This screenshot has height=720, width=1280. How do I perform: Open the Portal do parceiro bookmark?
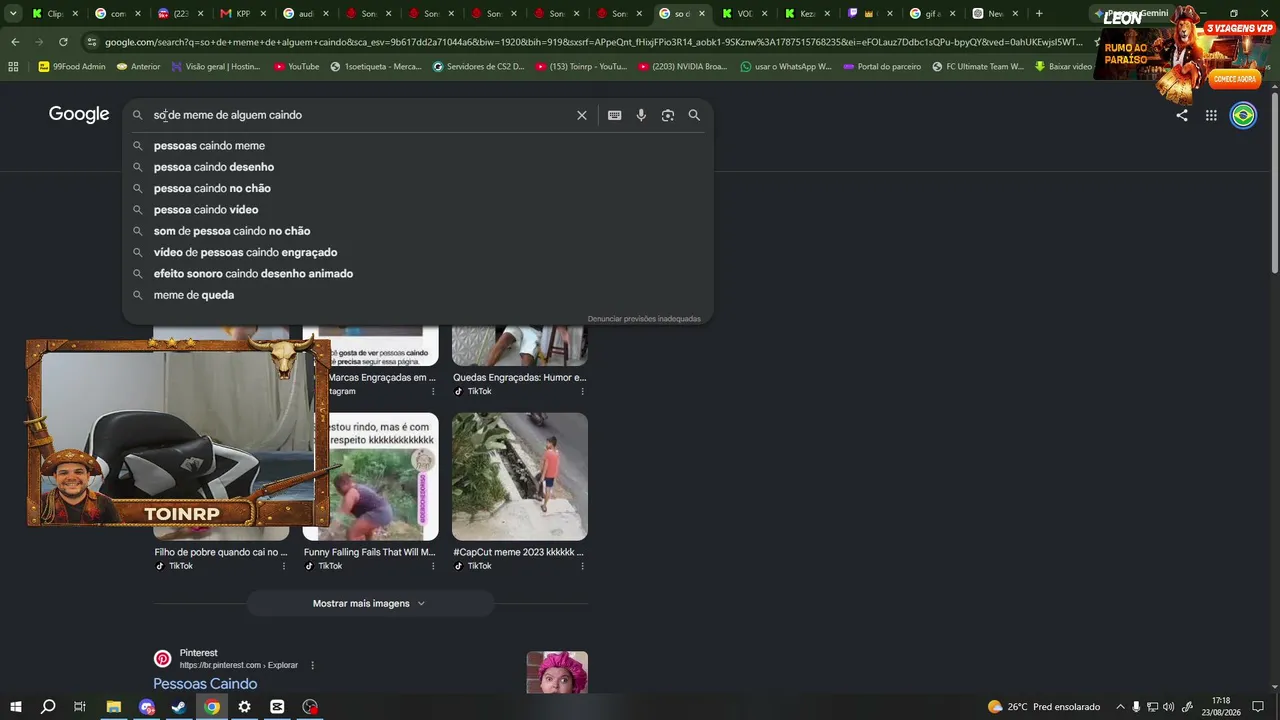tap(883, 67)
